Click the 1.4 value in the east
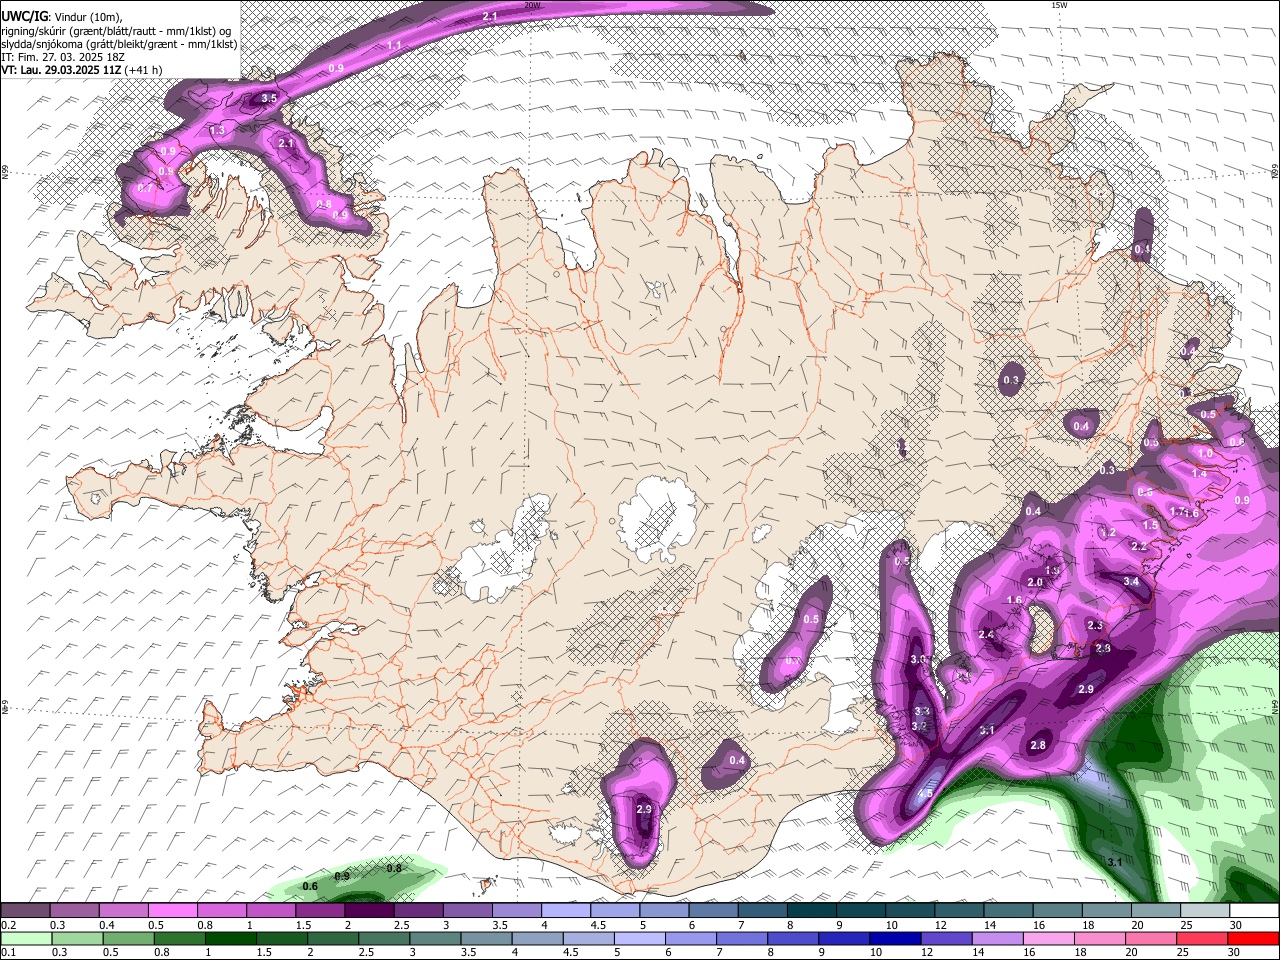 (1200, 475)
